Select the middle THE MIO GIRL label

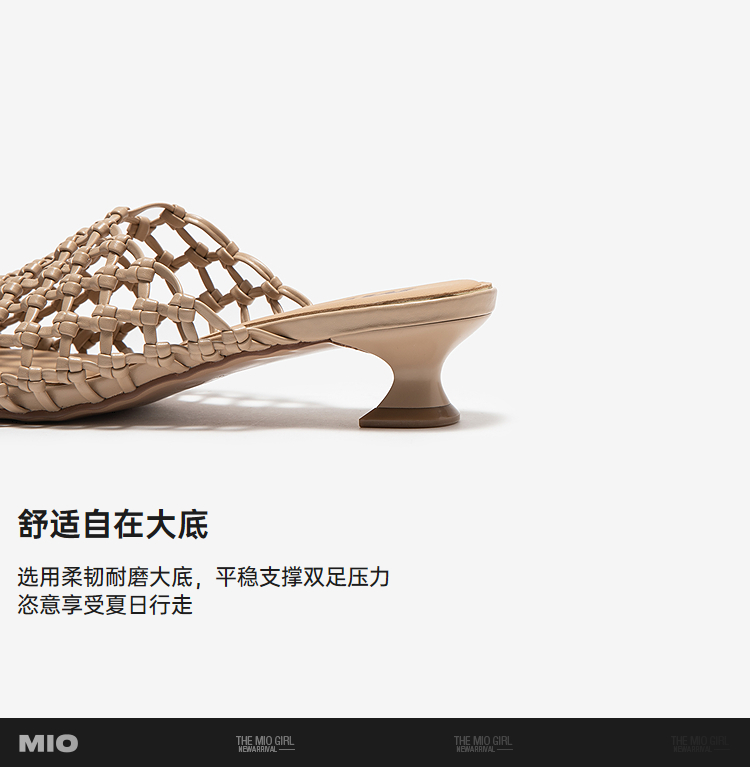482,741
